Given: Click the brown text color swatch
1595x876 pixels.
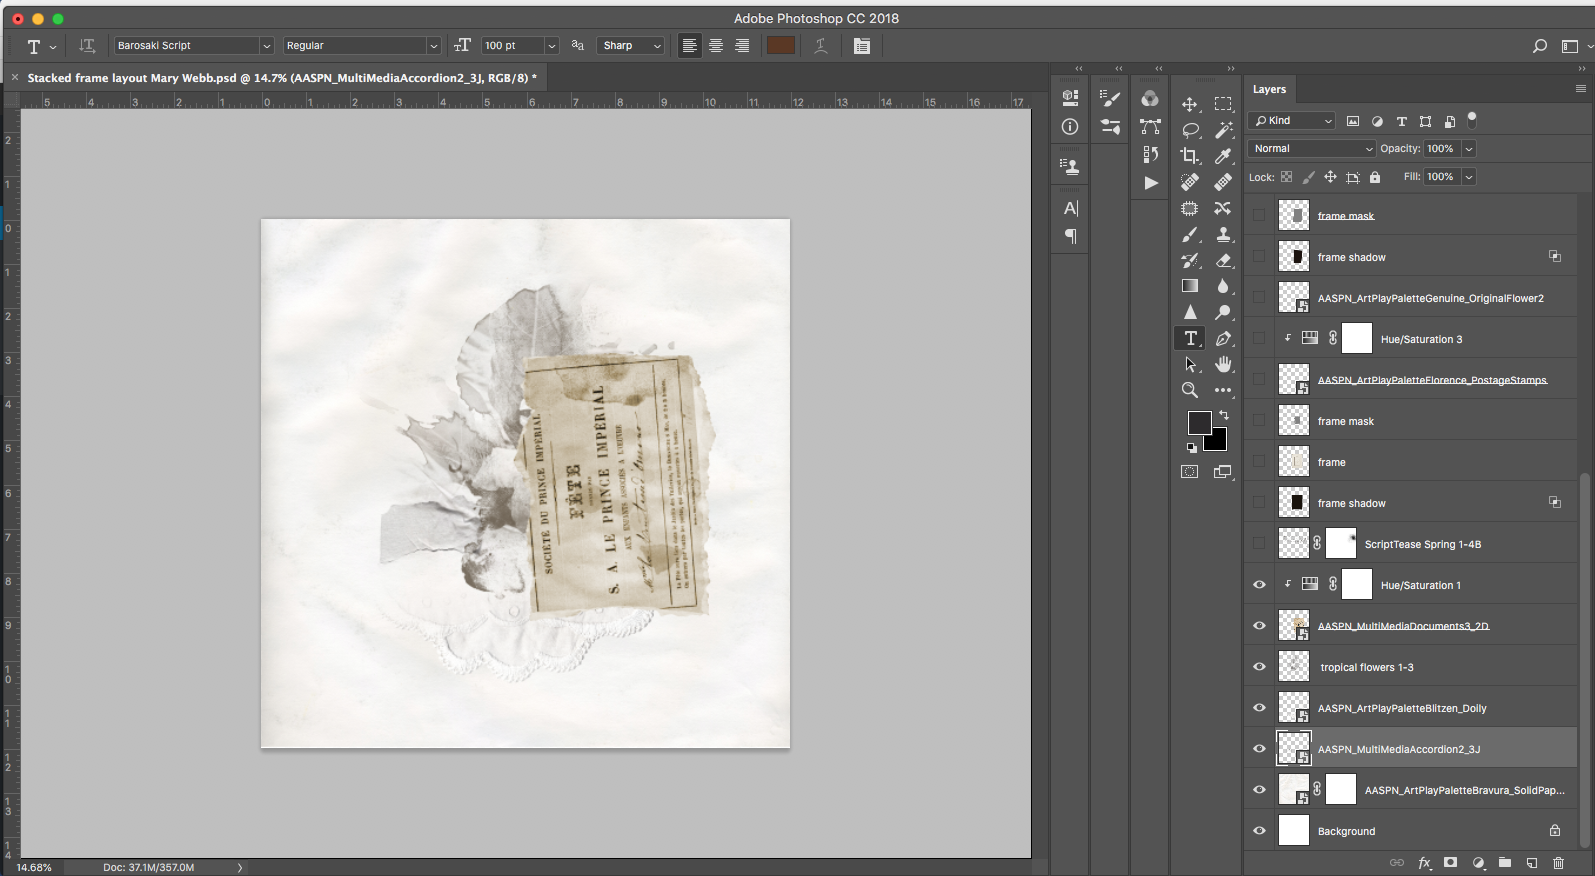Looking at the screenshot, I should [x=781, y=46].
